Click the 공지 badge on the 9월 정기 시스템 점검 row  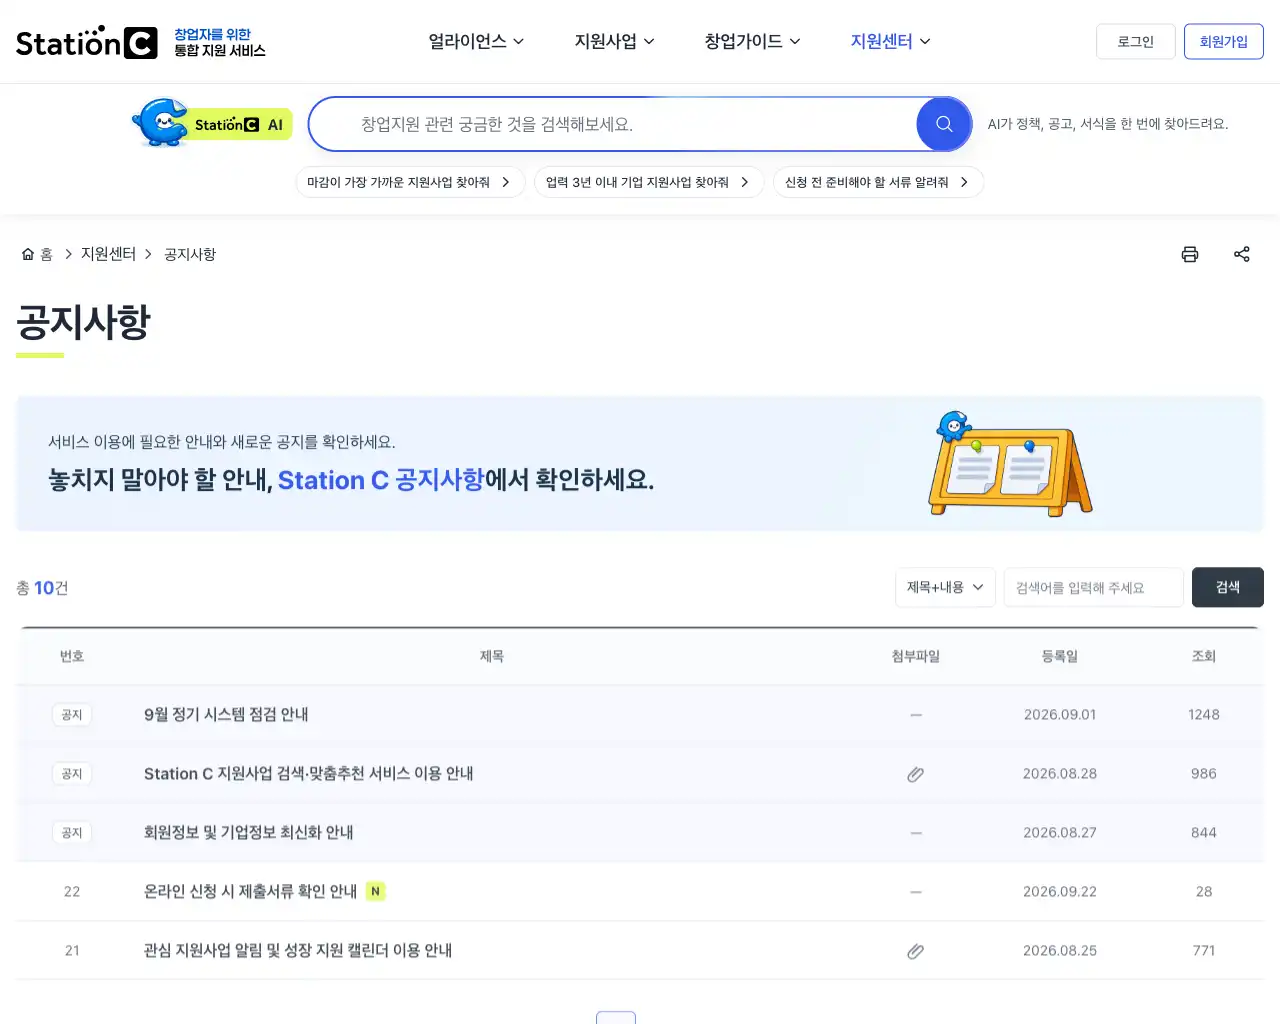(x=72, y=715)
